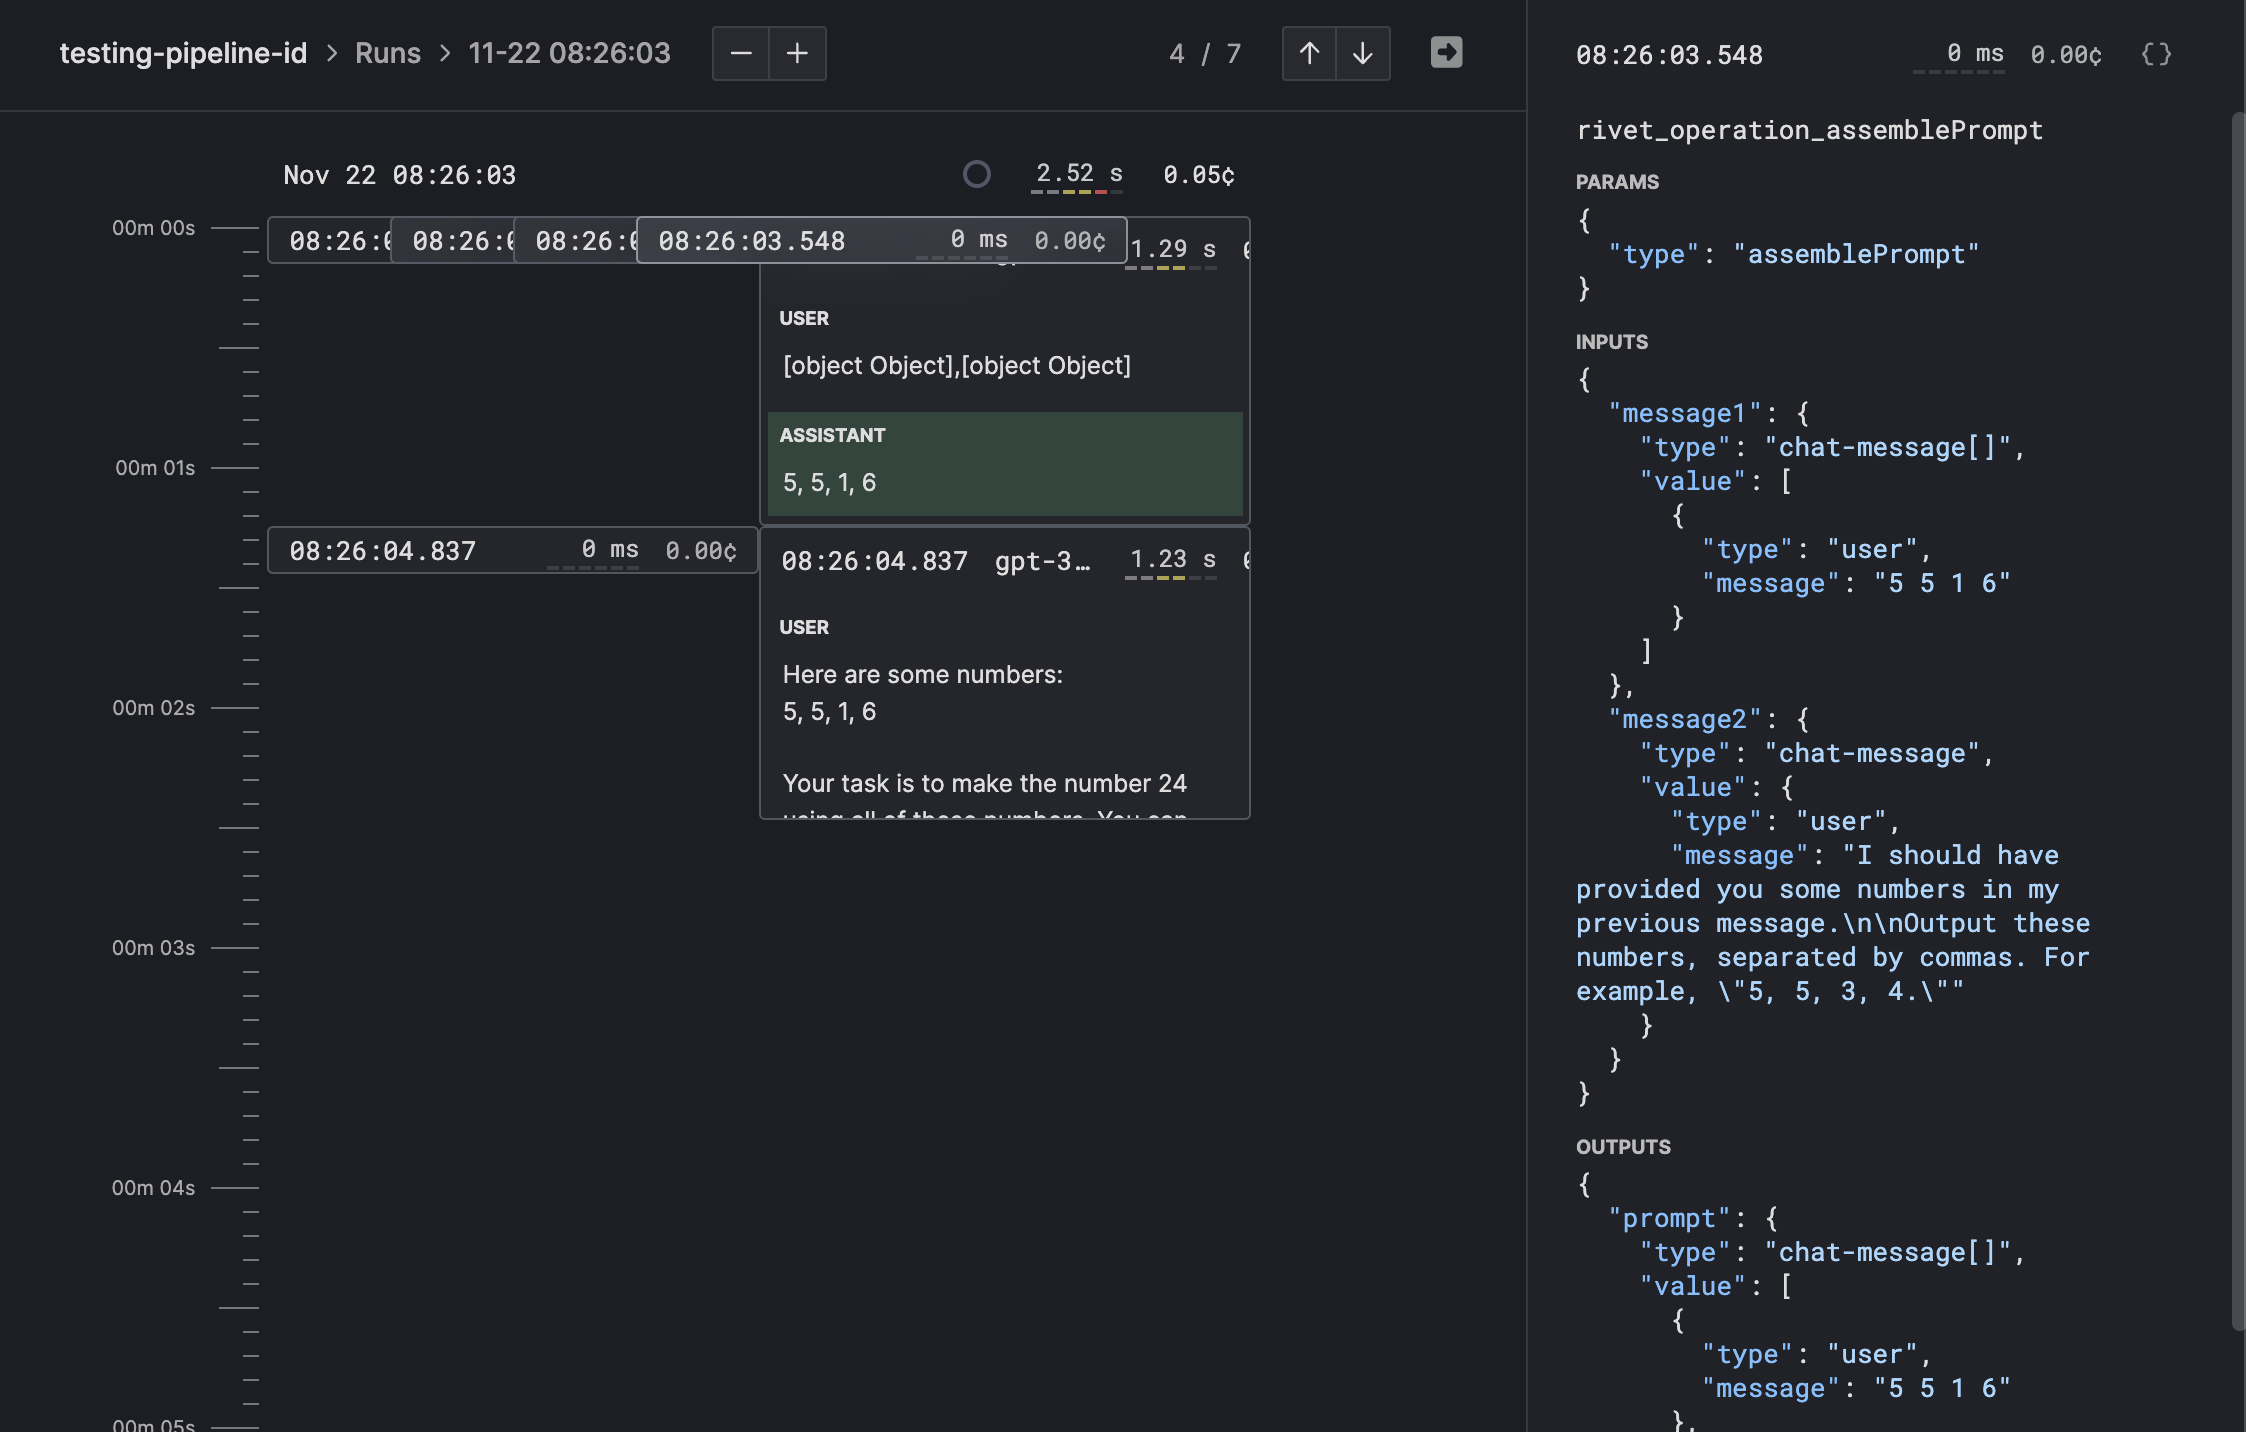Viewport: 2246px width, 1432px height.
Task: Click the OUTPUTS section heading
Action: [x=1623, y=1147]
